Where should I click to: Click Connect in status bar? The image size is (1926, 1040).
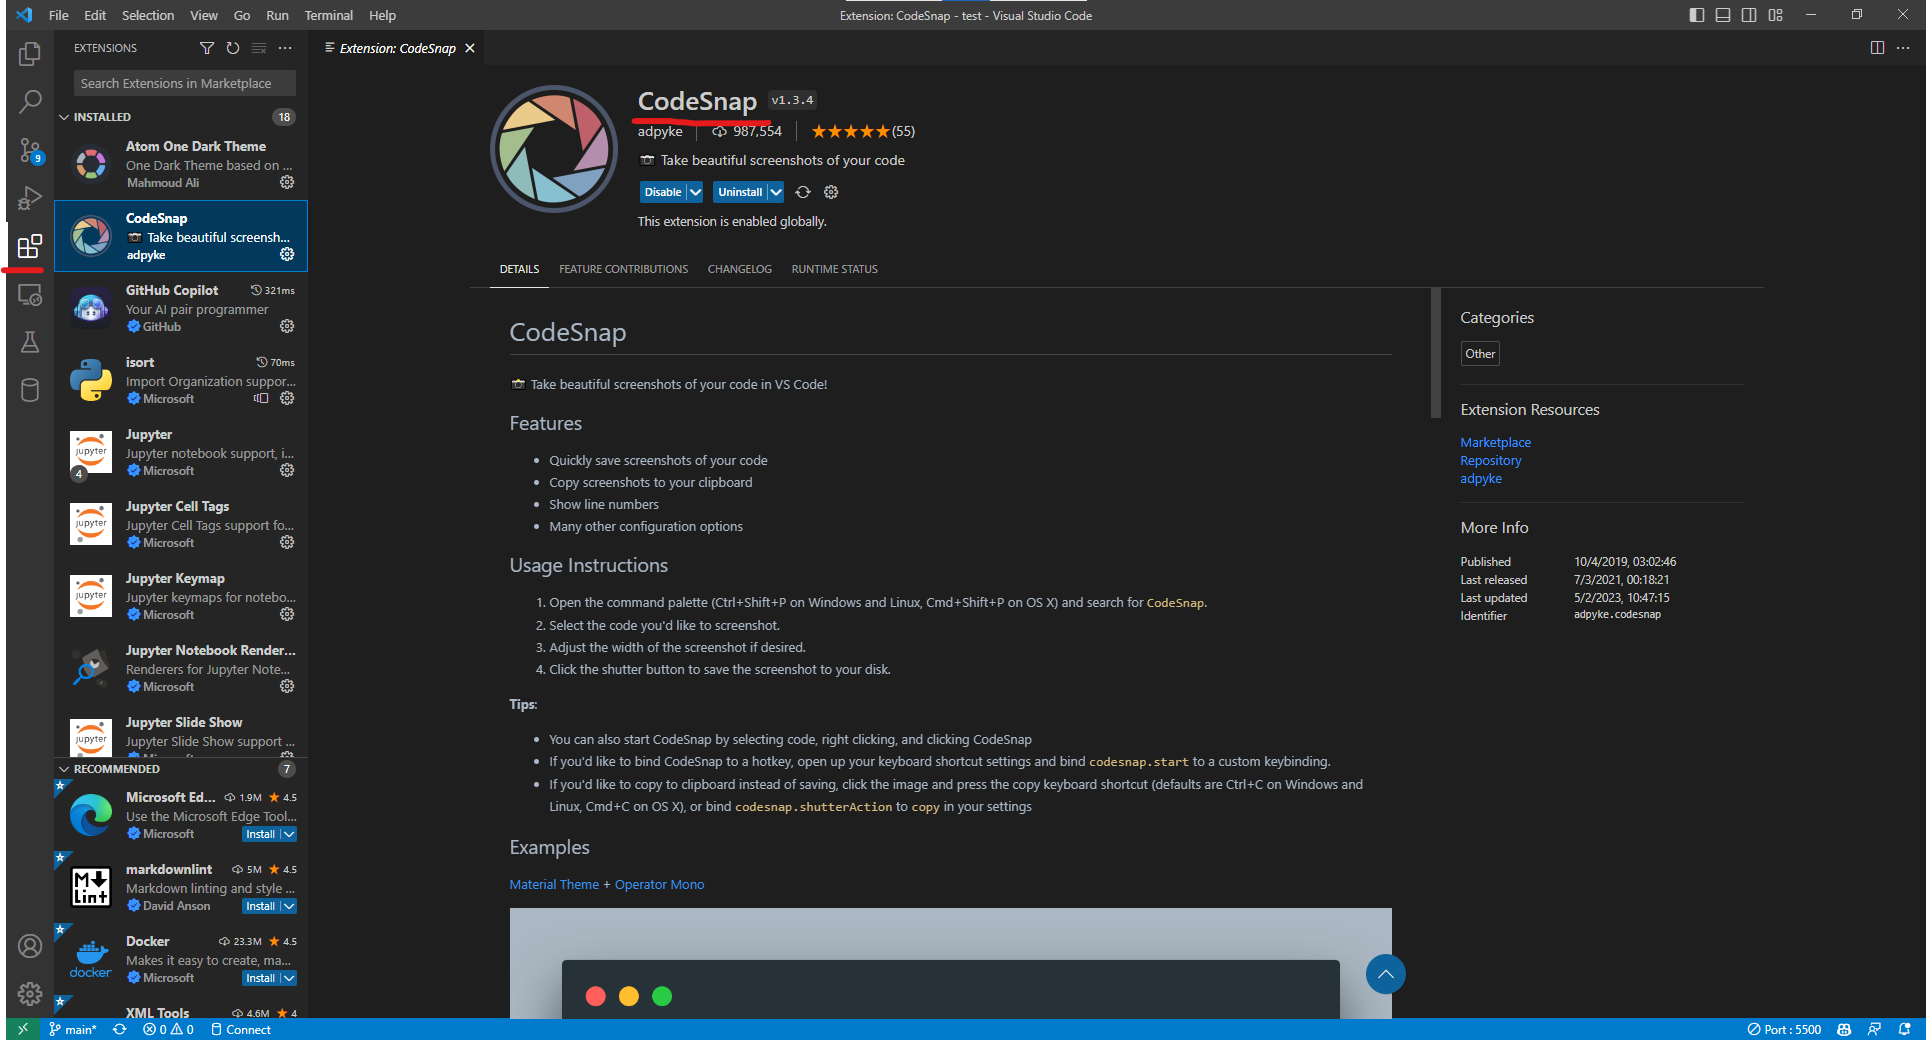241,1029
